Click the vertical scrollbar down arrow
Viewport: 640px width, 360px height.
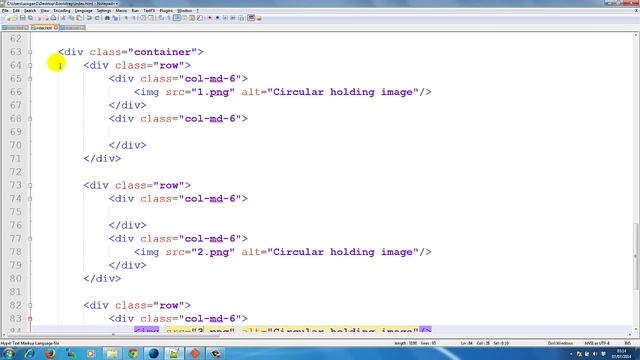coord(636,329)
